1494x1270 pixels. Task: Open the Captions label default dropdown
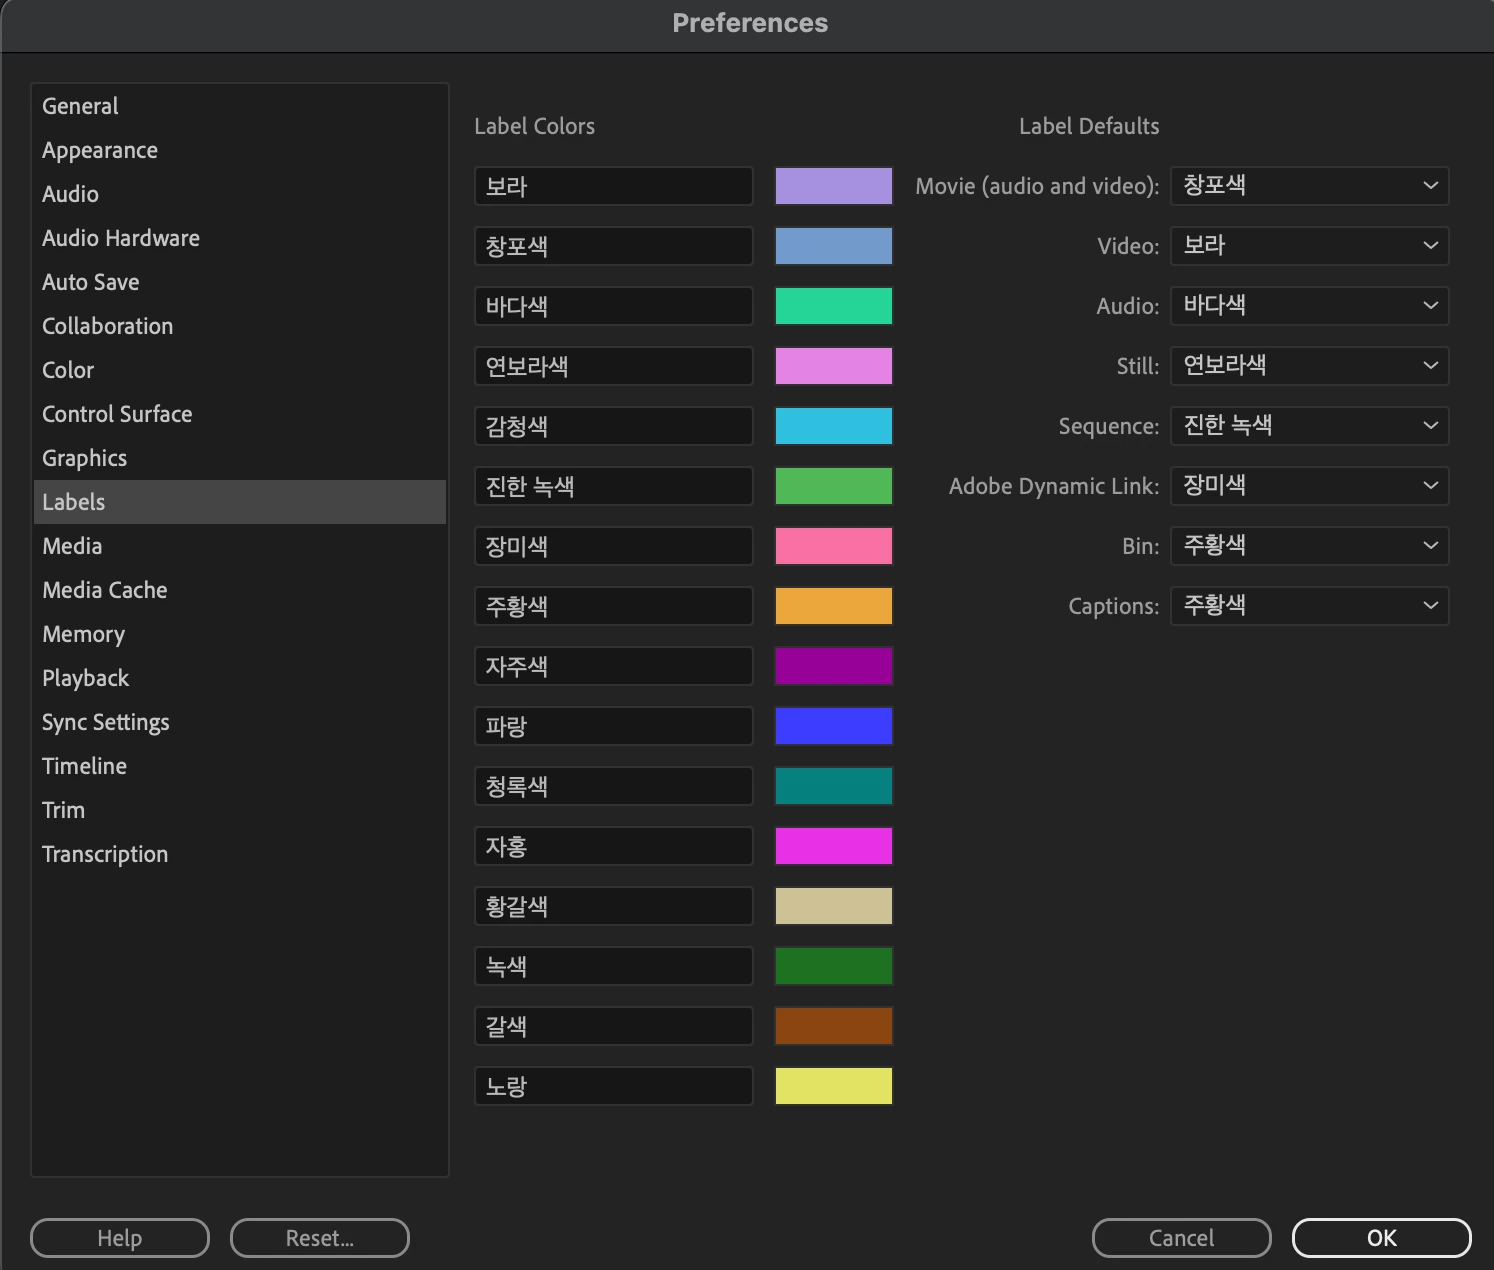click(1309, 606)
